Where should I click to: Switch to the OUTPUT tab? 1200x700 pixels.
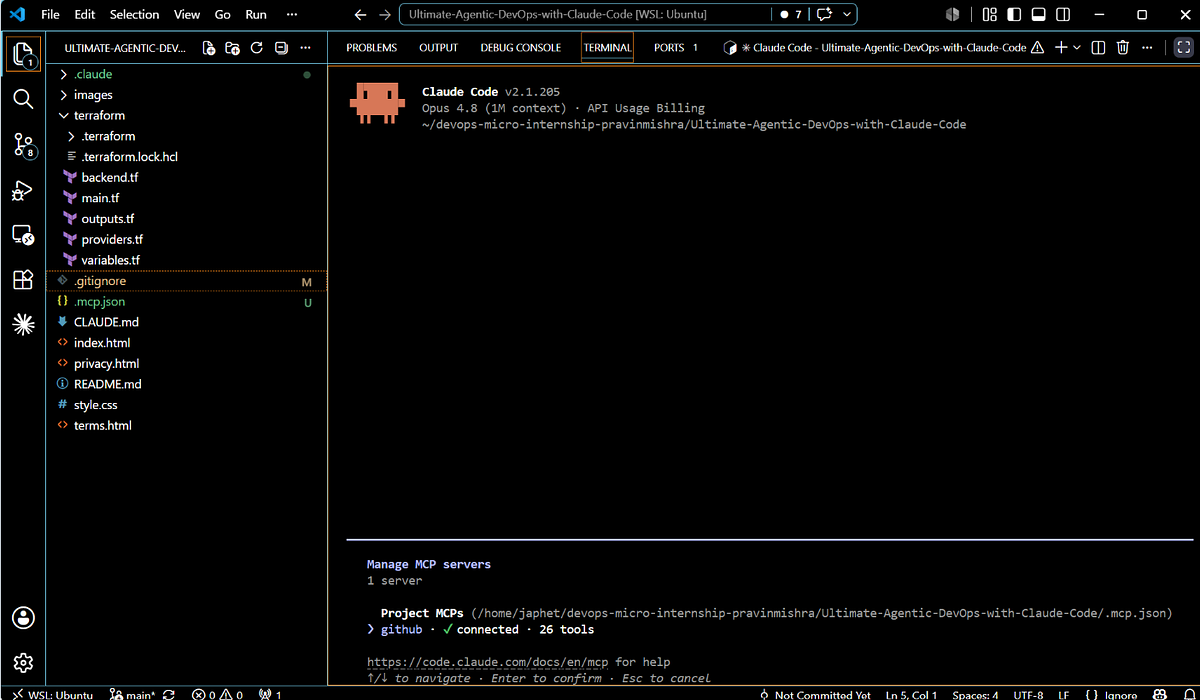[x=438, y=48]
